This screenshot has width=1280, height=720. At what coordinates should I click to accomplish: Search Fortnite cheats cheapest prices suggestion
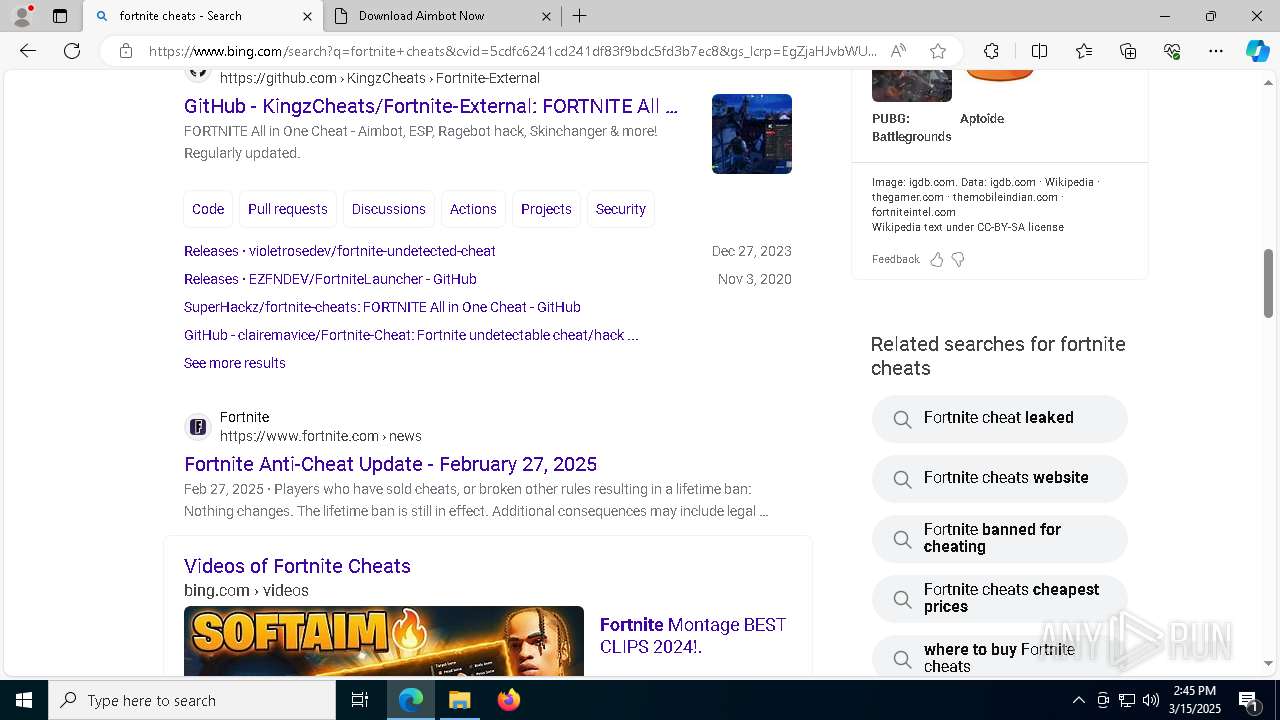coord(1000,598)
